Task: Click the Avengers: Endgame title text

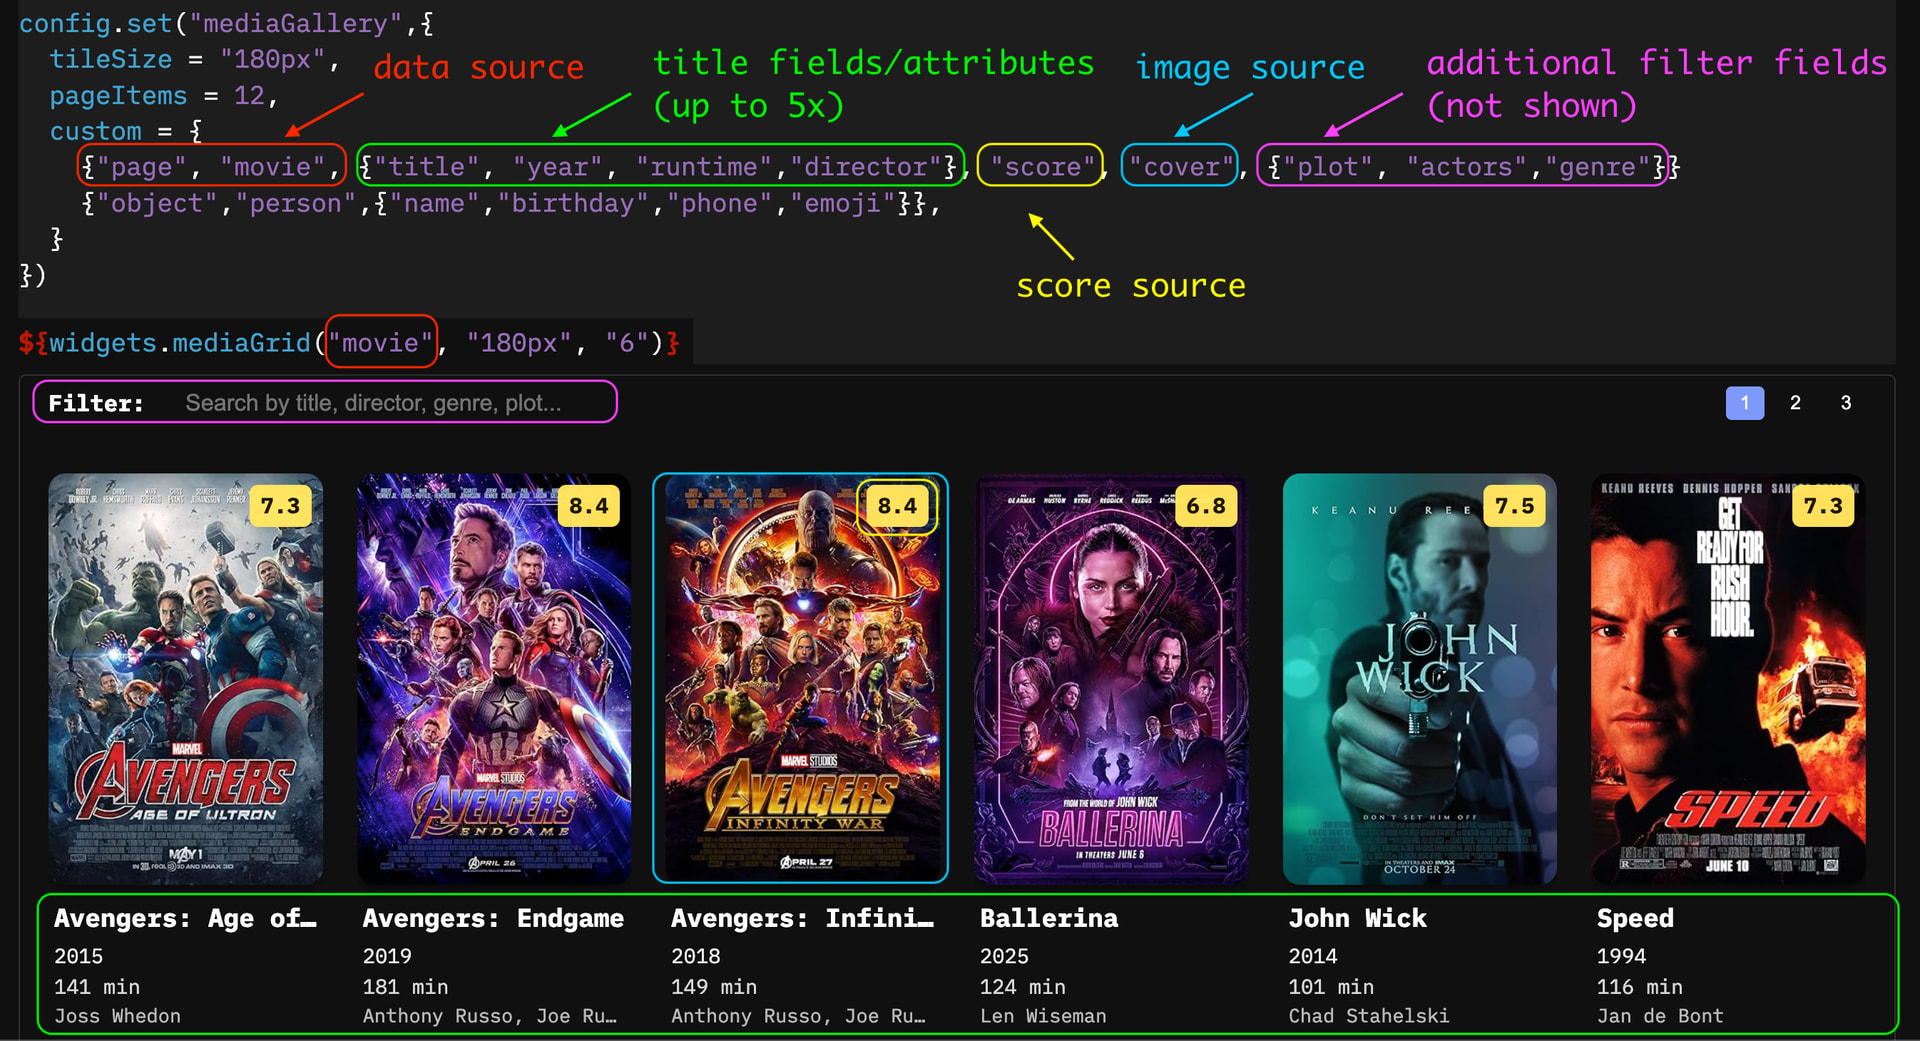Action: [x=493, y=918]
